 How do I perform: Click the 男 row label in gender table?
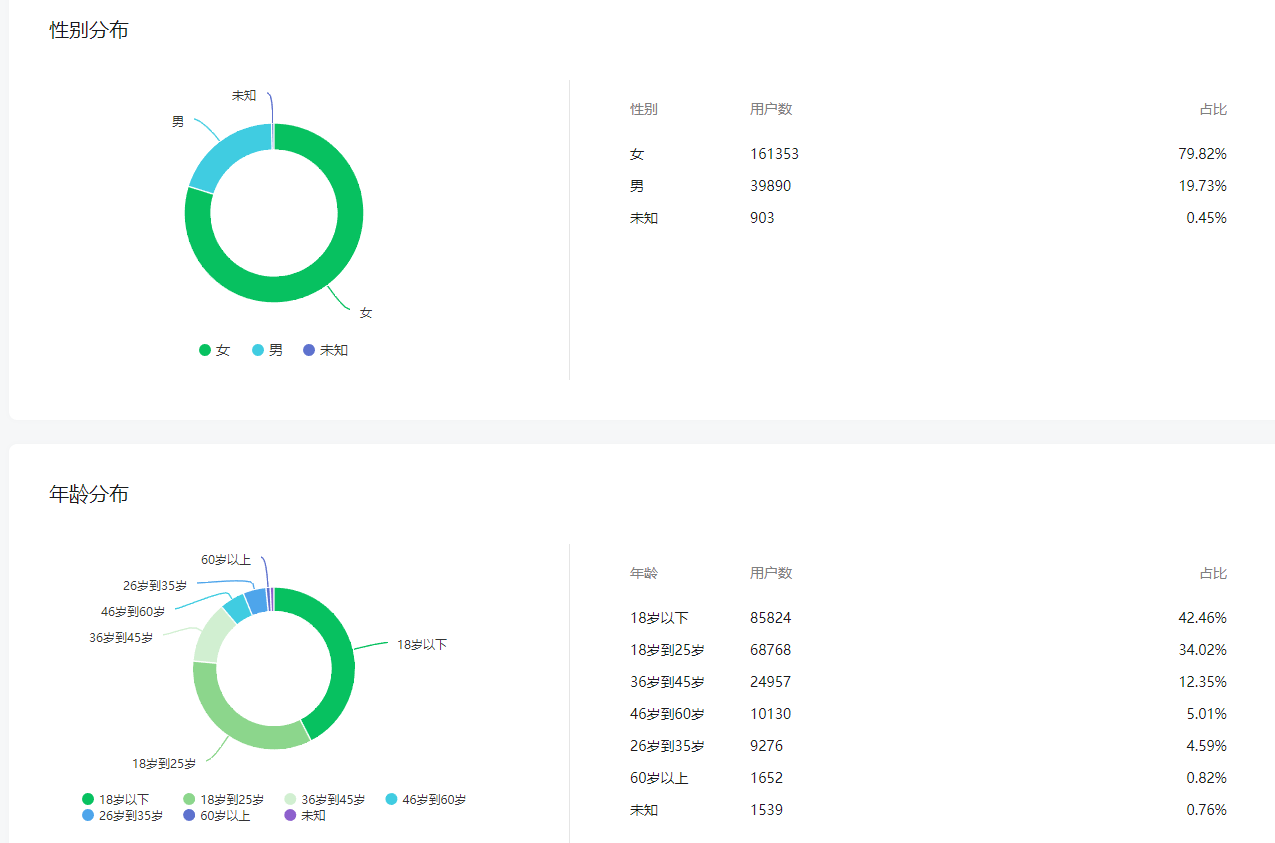(x=637, y=186)
